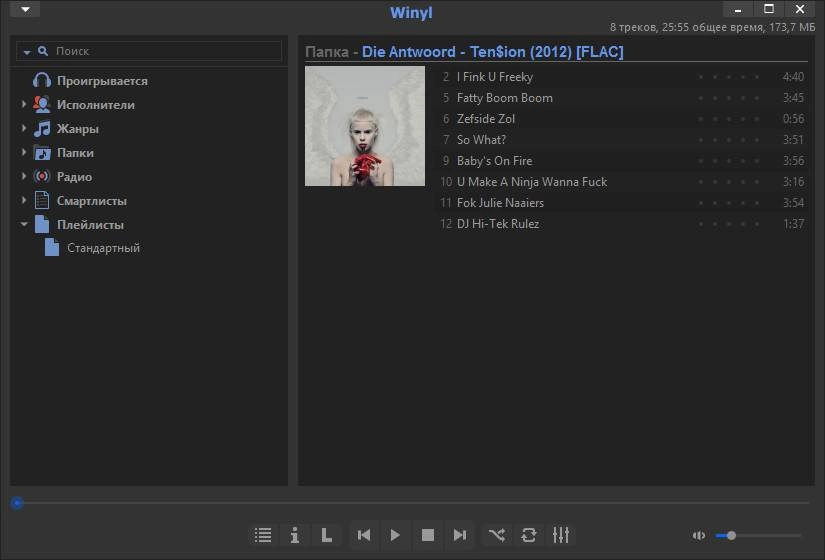Click the search magnifier icon
825x560 pixels.
[43, 51]
